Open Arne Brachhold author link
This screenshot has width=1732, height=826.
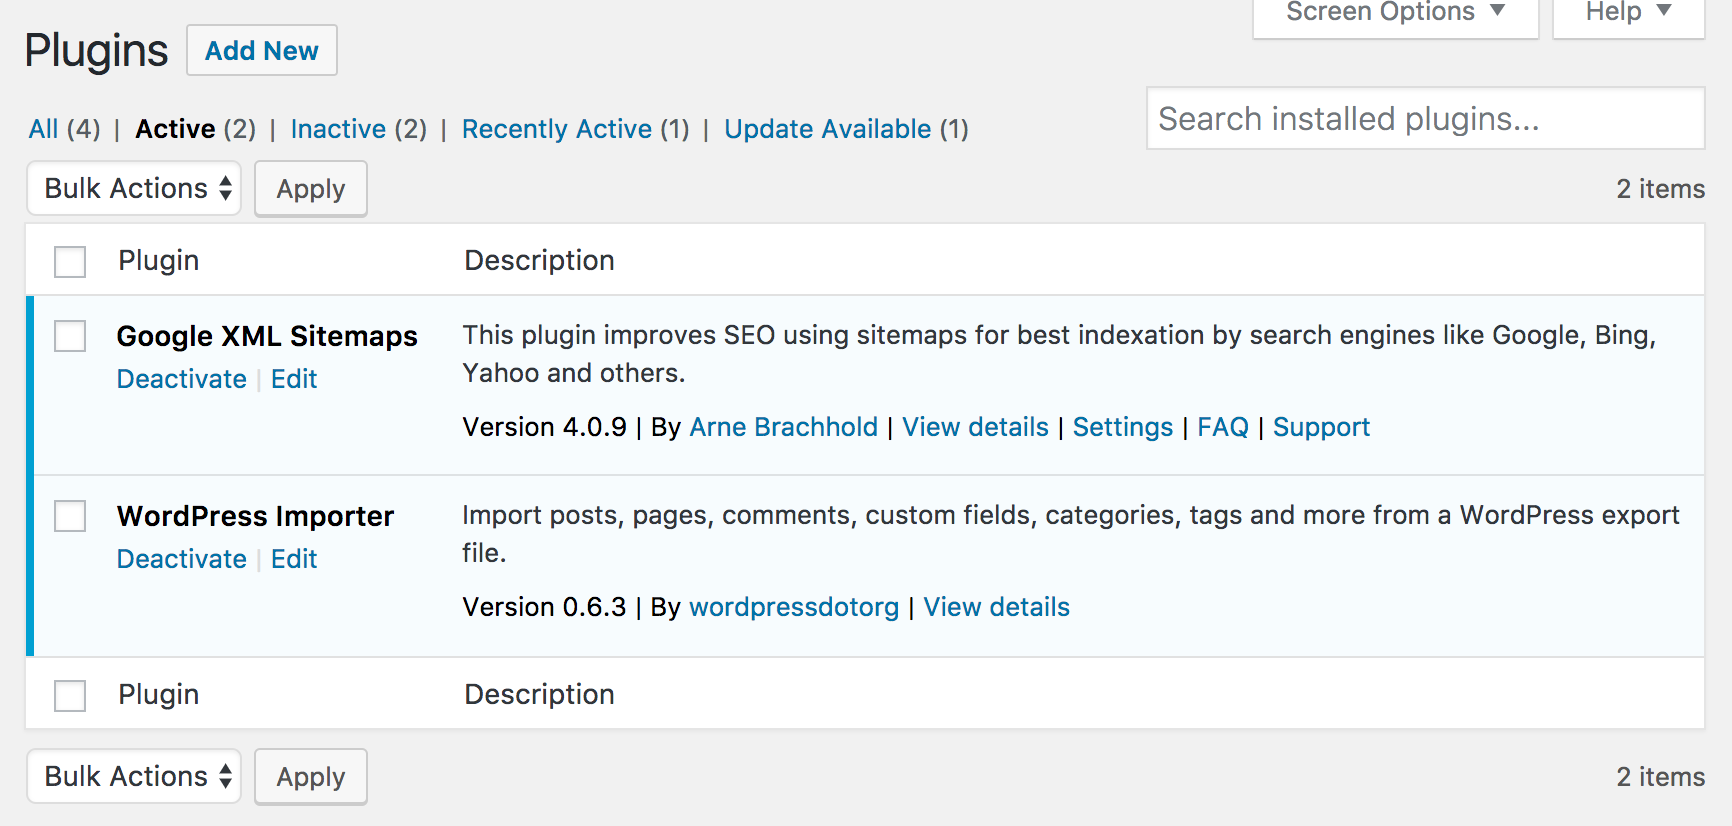784,427
